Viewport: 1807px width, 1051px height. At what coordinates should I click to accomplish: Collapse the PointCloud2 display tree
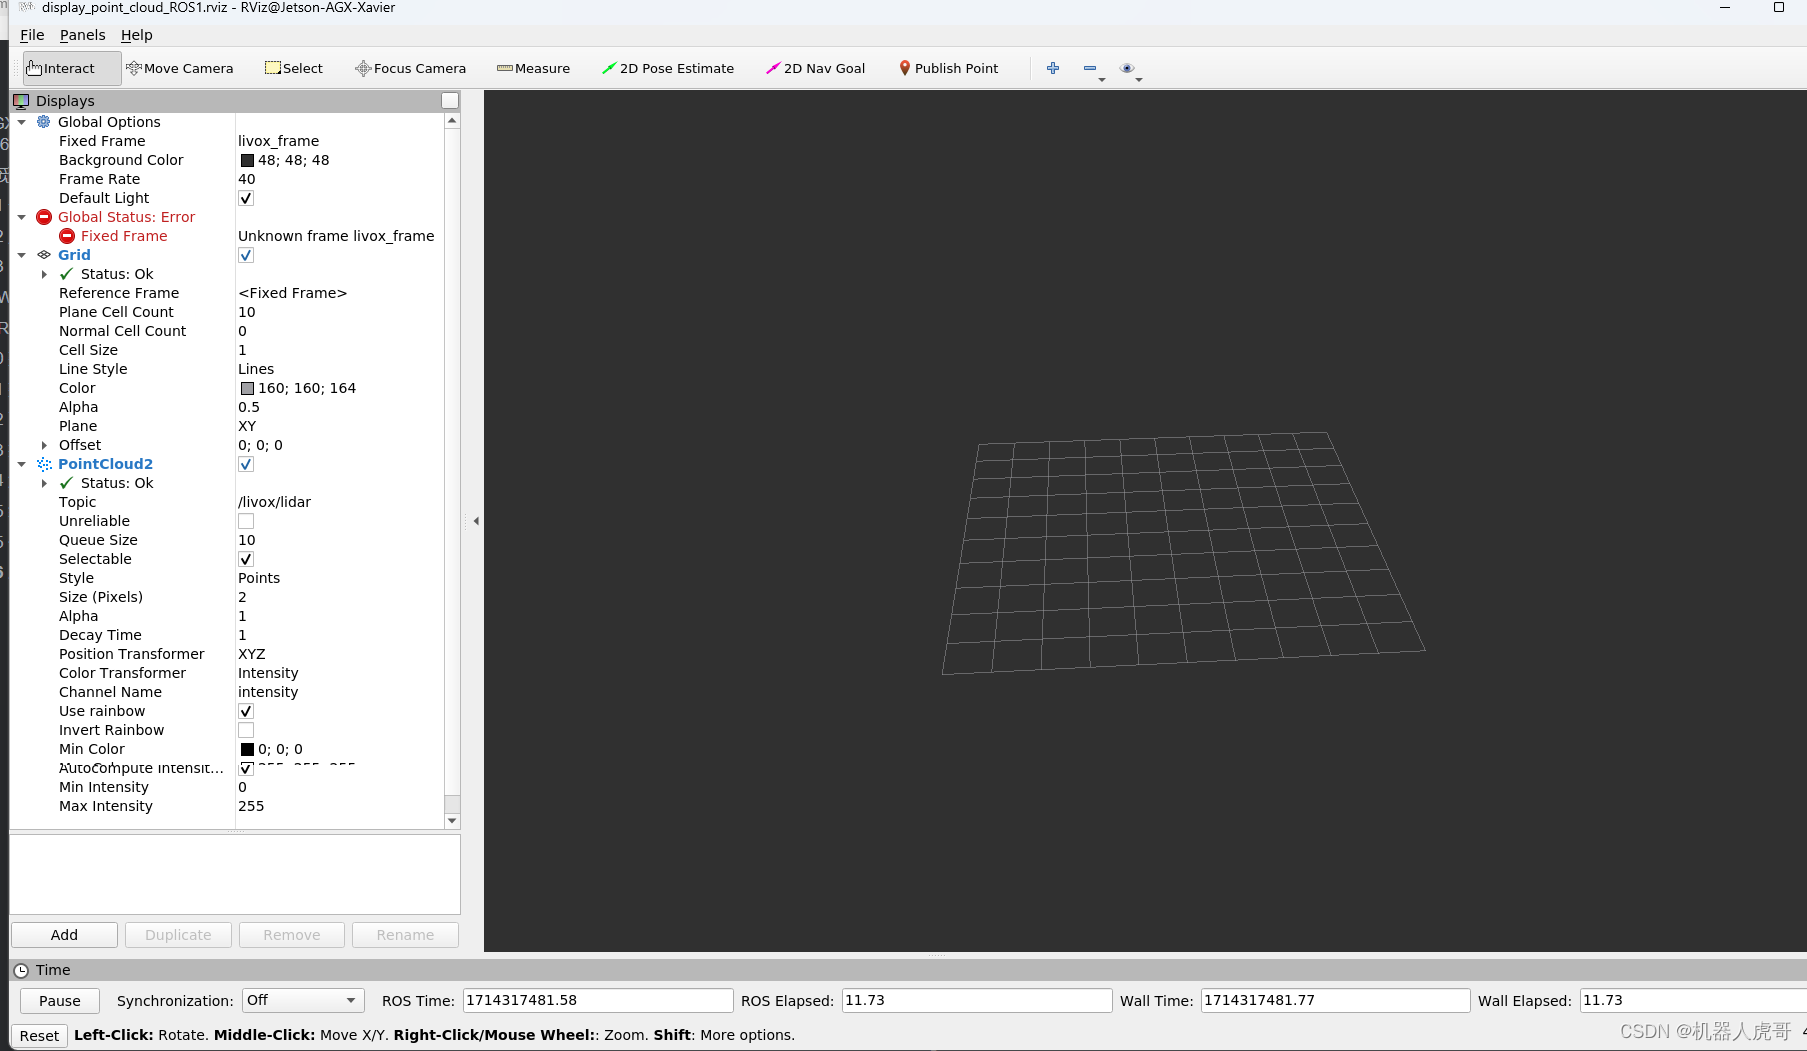tap(22, 464)
